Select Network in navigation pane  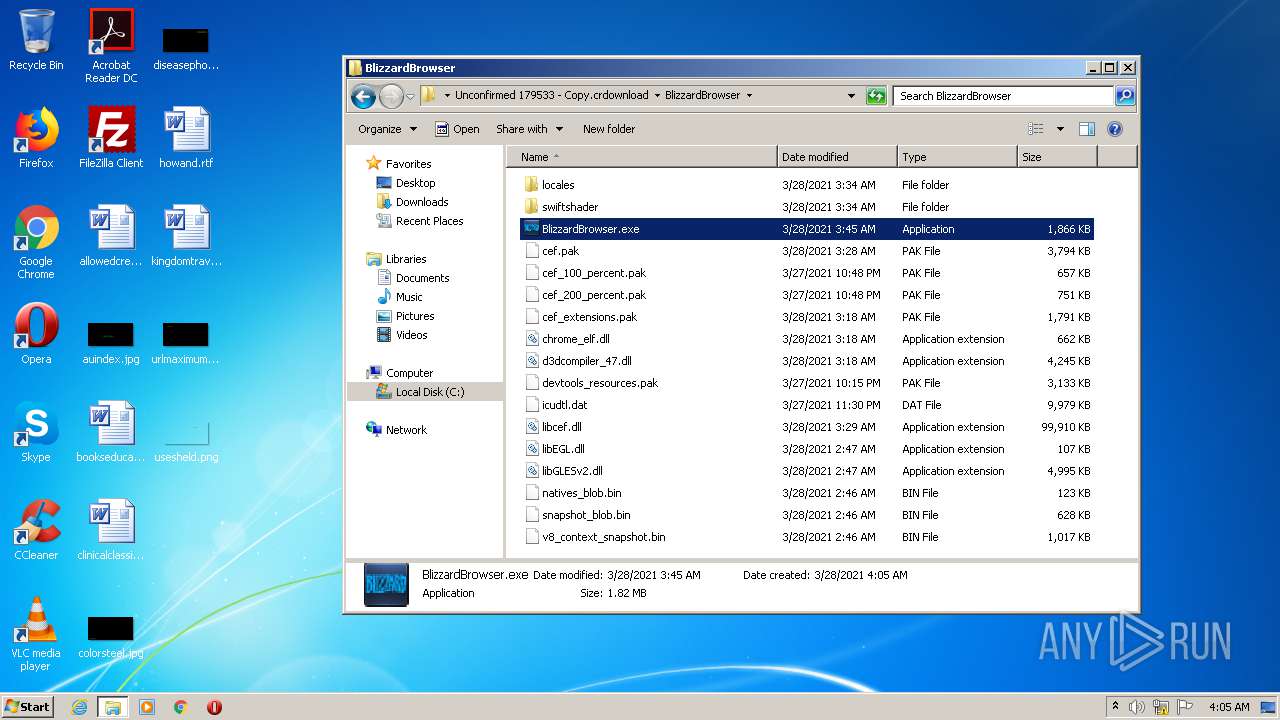(x=405, y=430)
